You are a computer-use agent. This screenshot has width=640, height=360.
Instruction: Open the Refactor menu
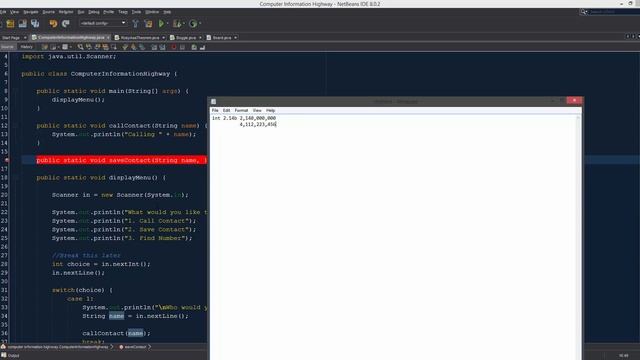[x=66, y=12]
